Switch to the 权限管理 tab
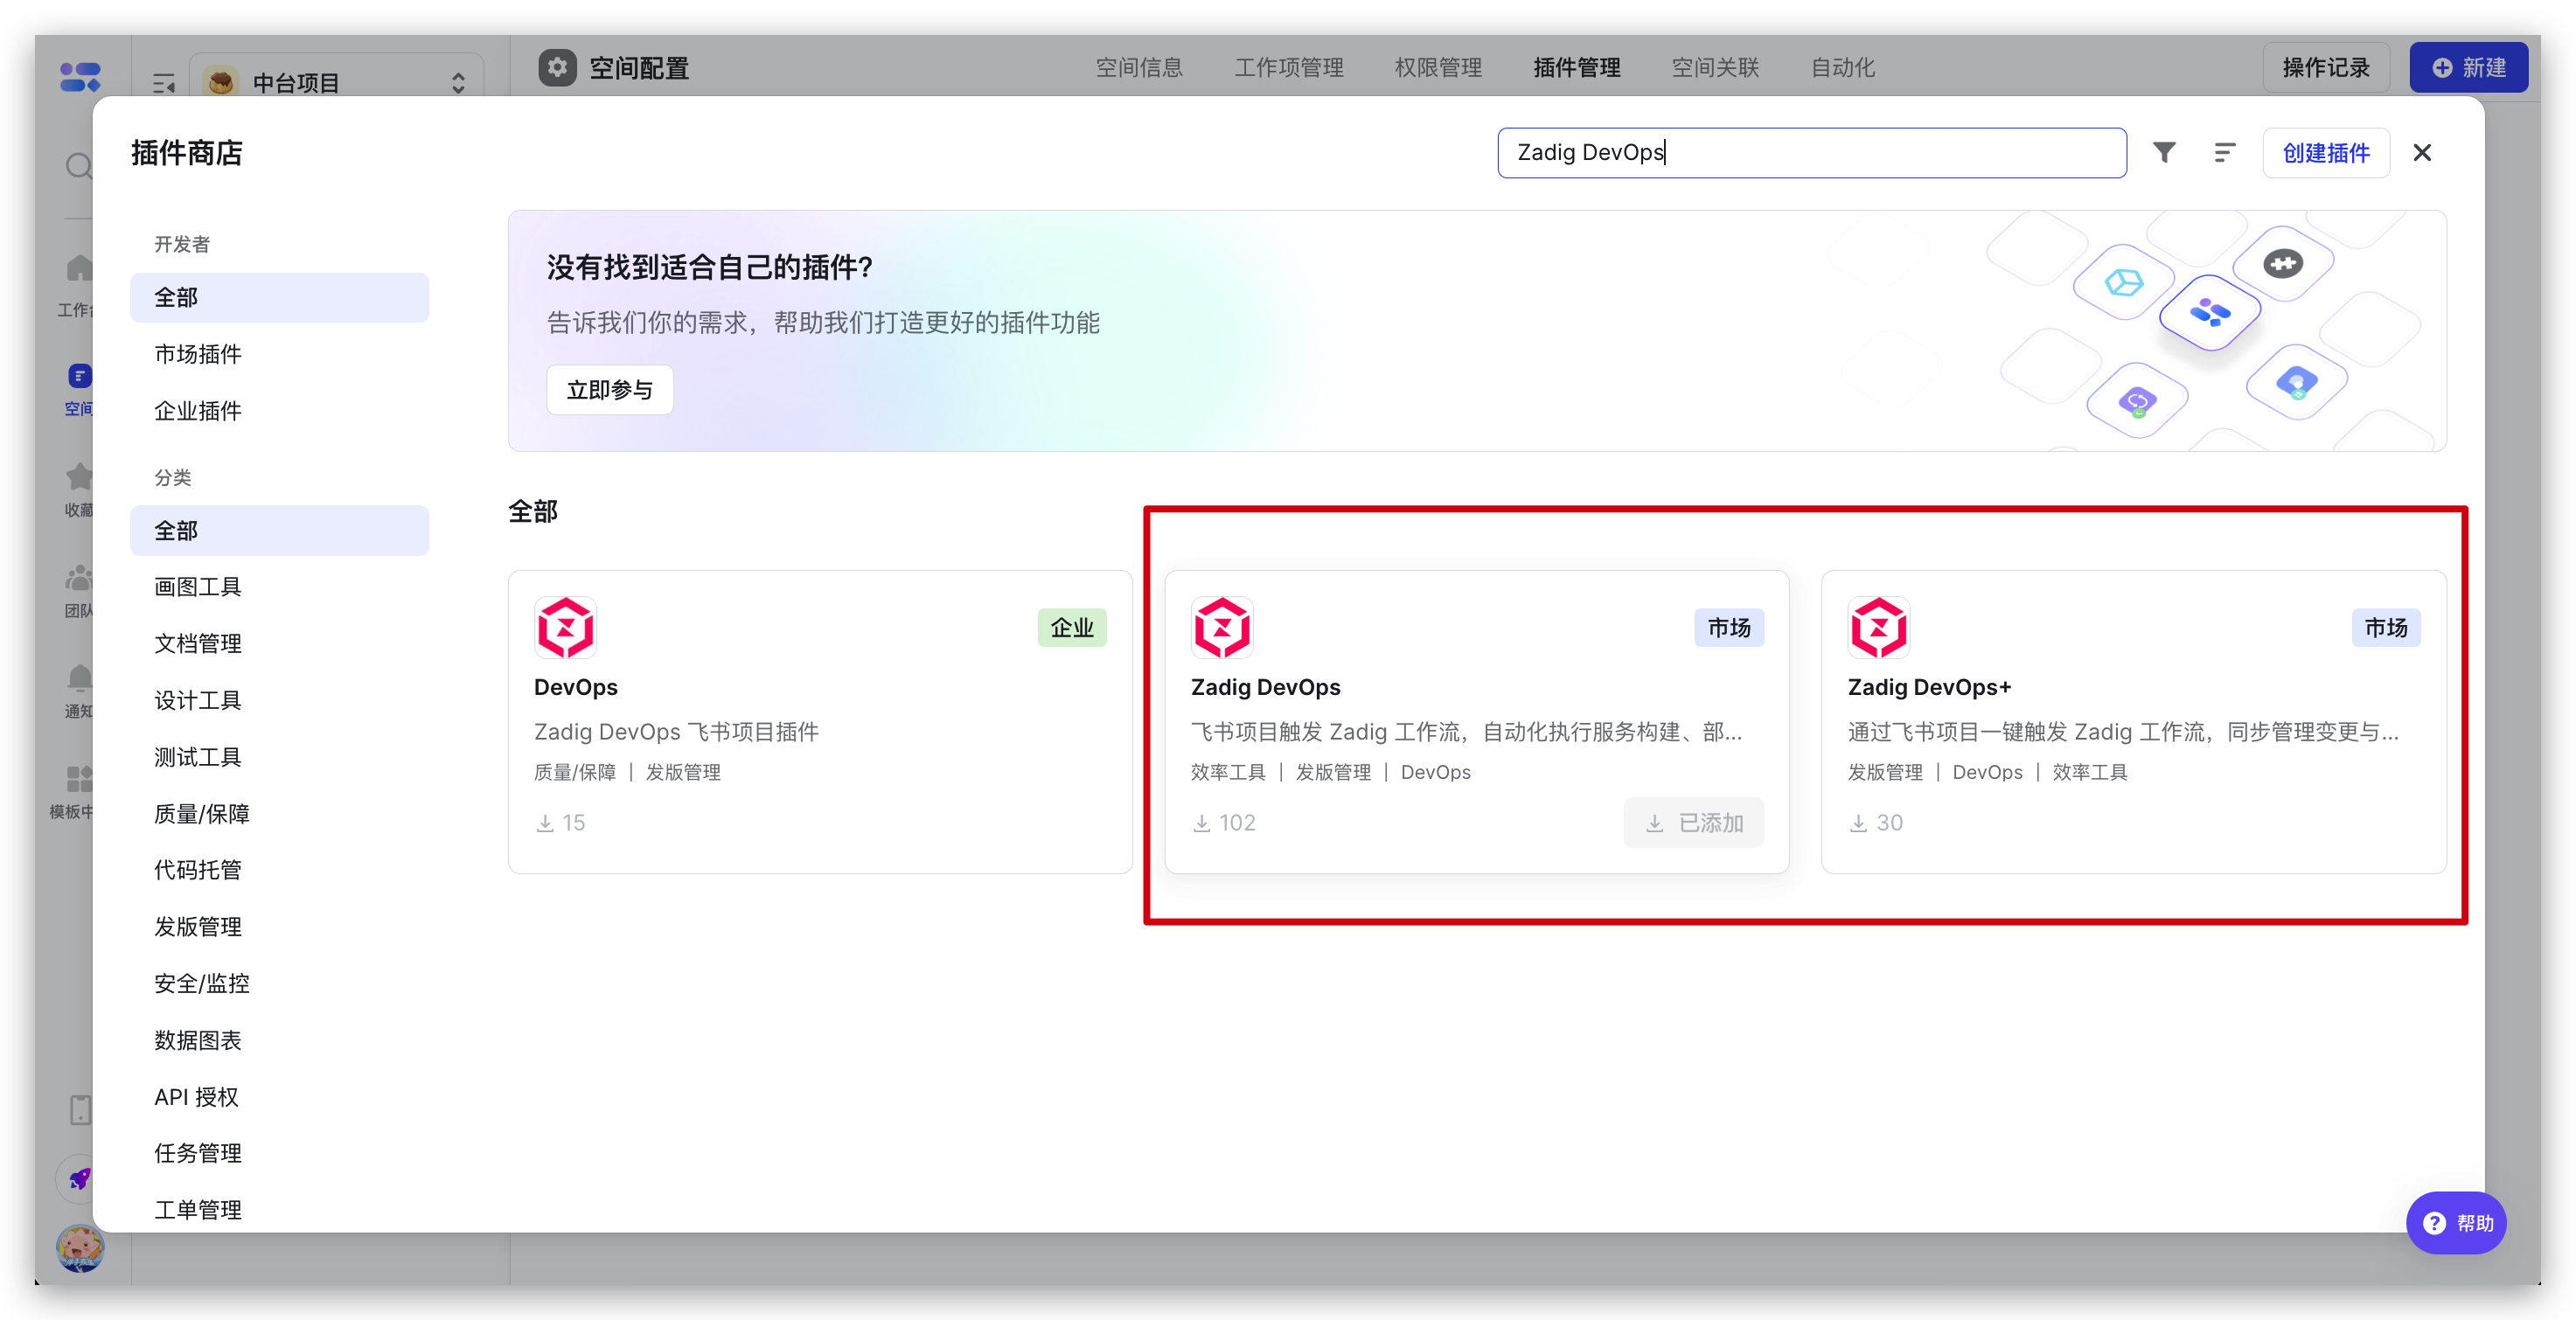 click(1438, 67)
